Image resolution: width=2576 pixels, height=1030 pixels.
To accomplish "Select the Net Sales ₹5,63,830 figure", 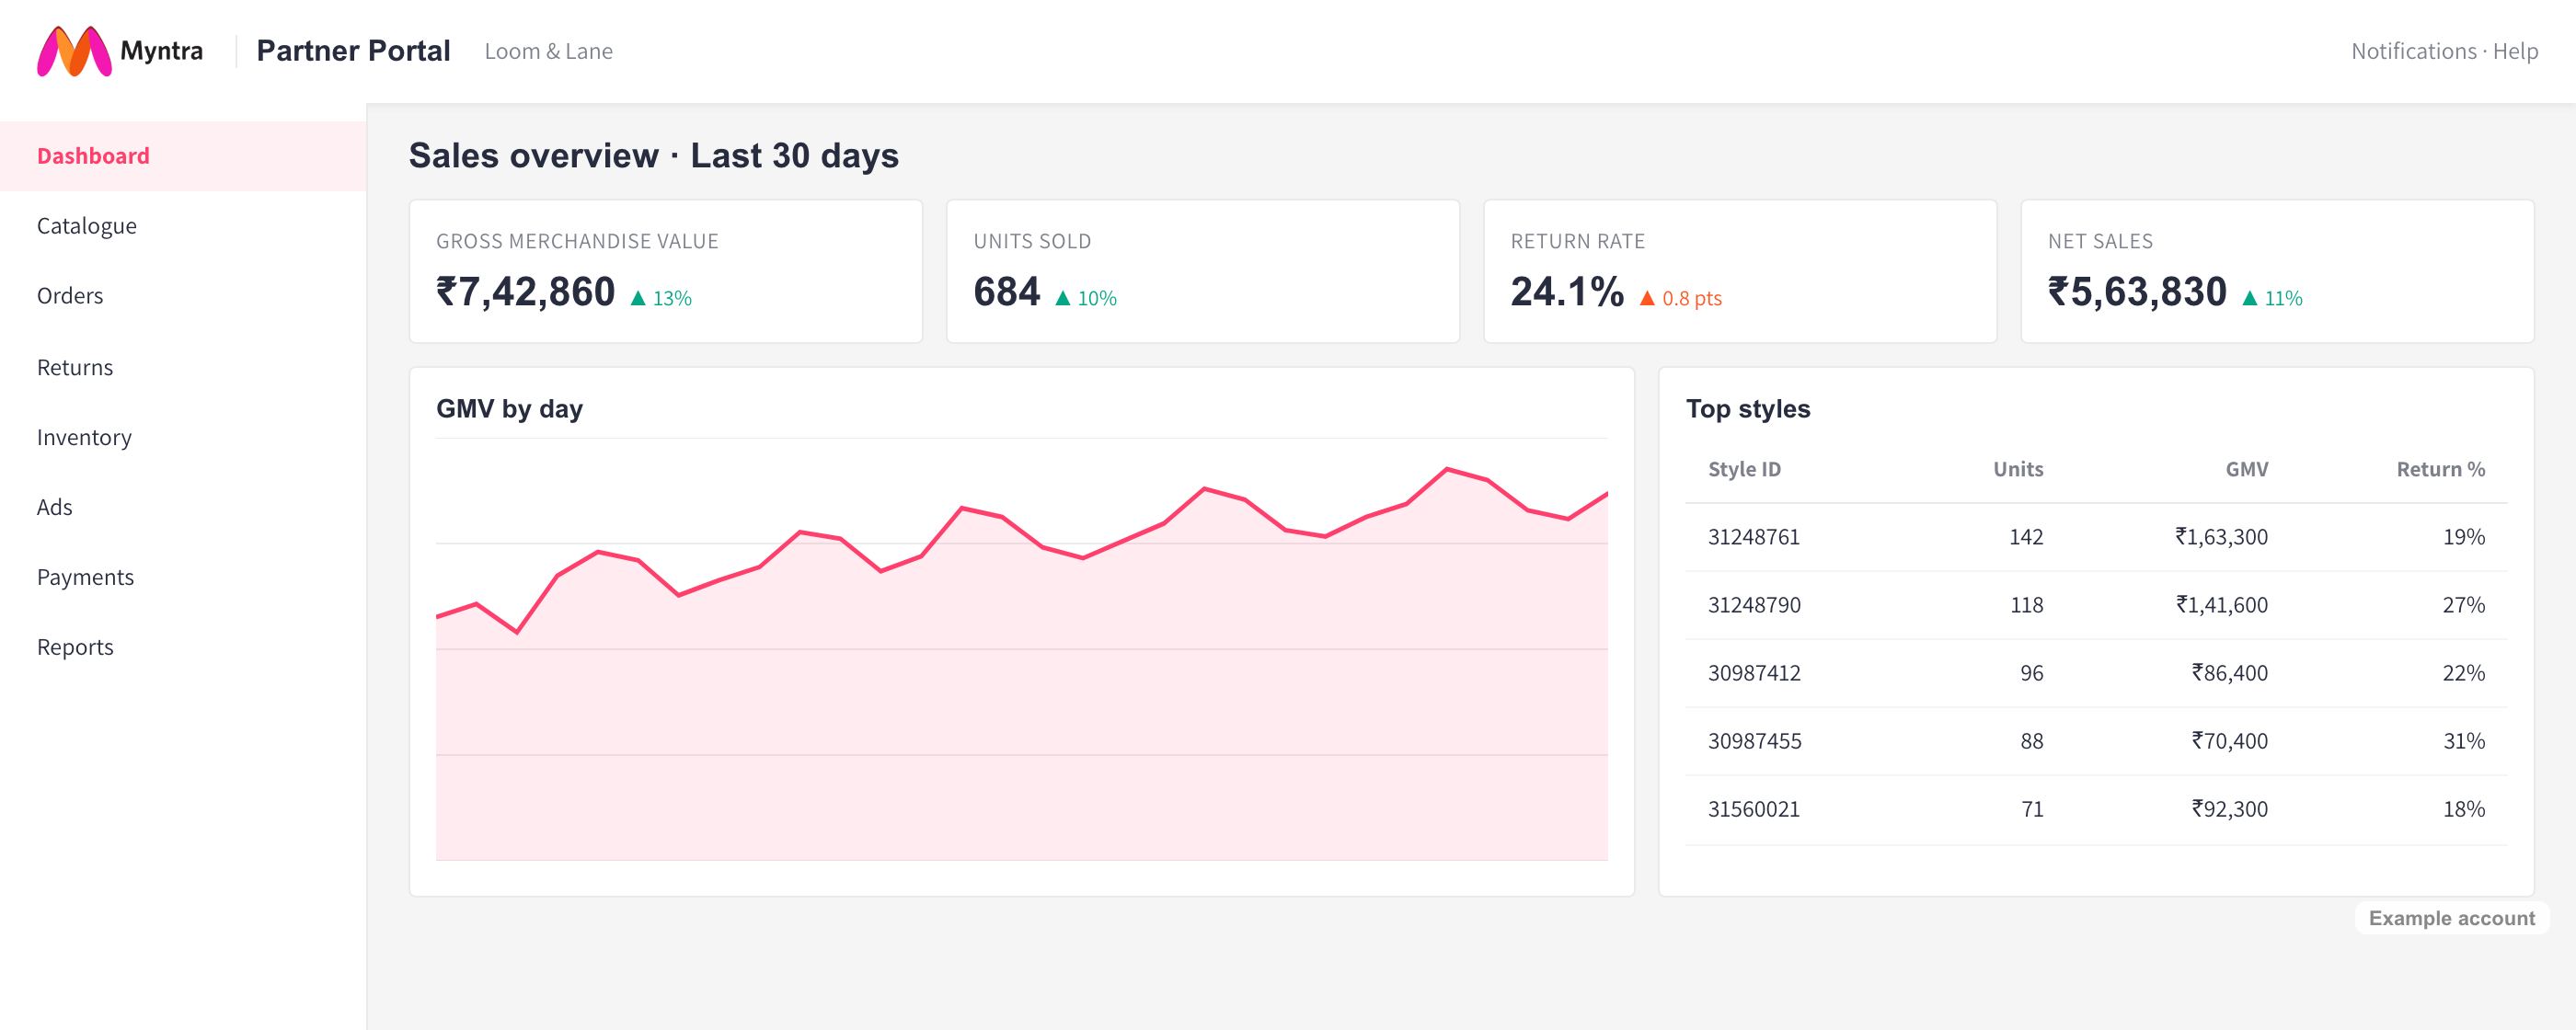I will 2138,292.
